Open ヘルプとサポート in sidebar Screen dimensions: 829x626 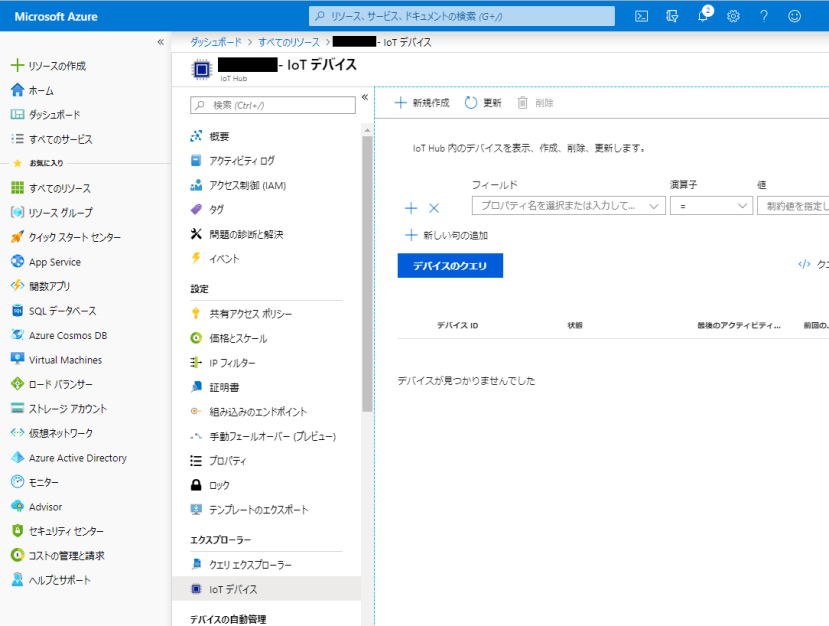click(x=51, y=580)
